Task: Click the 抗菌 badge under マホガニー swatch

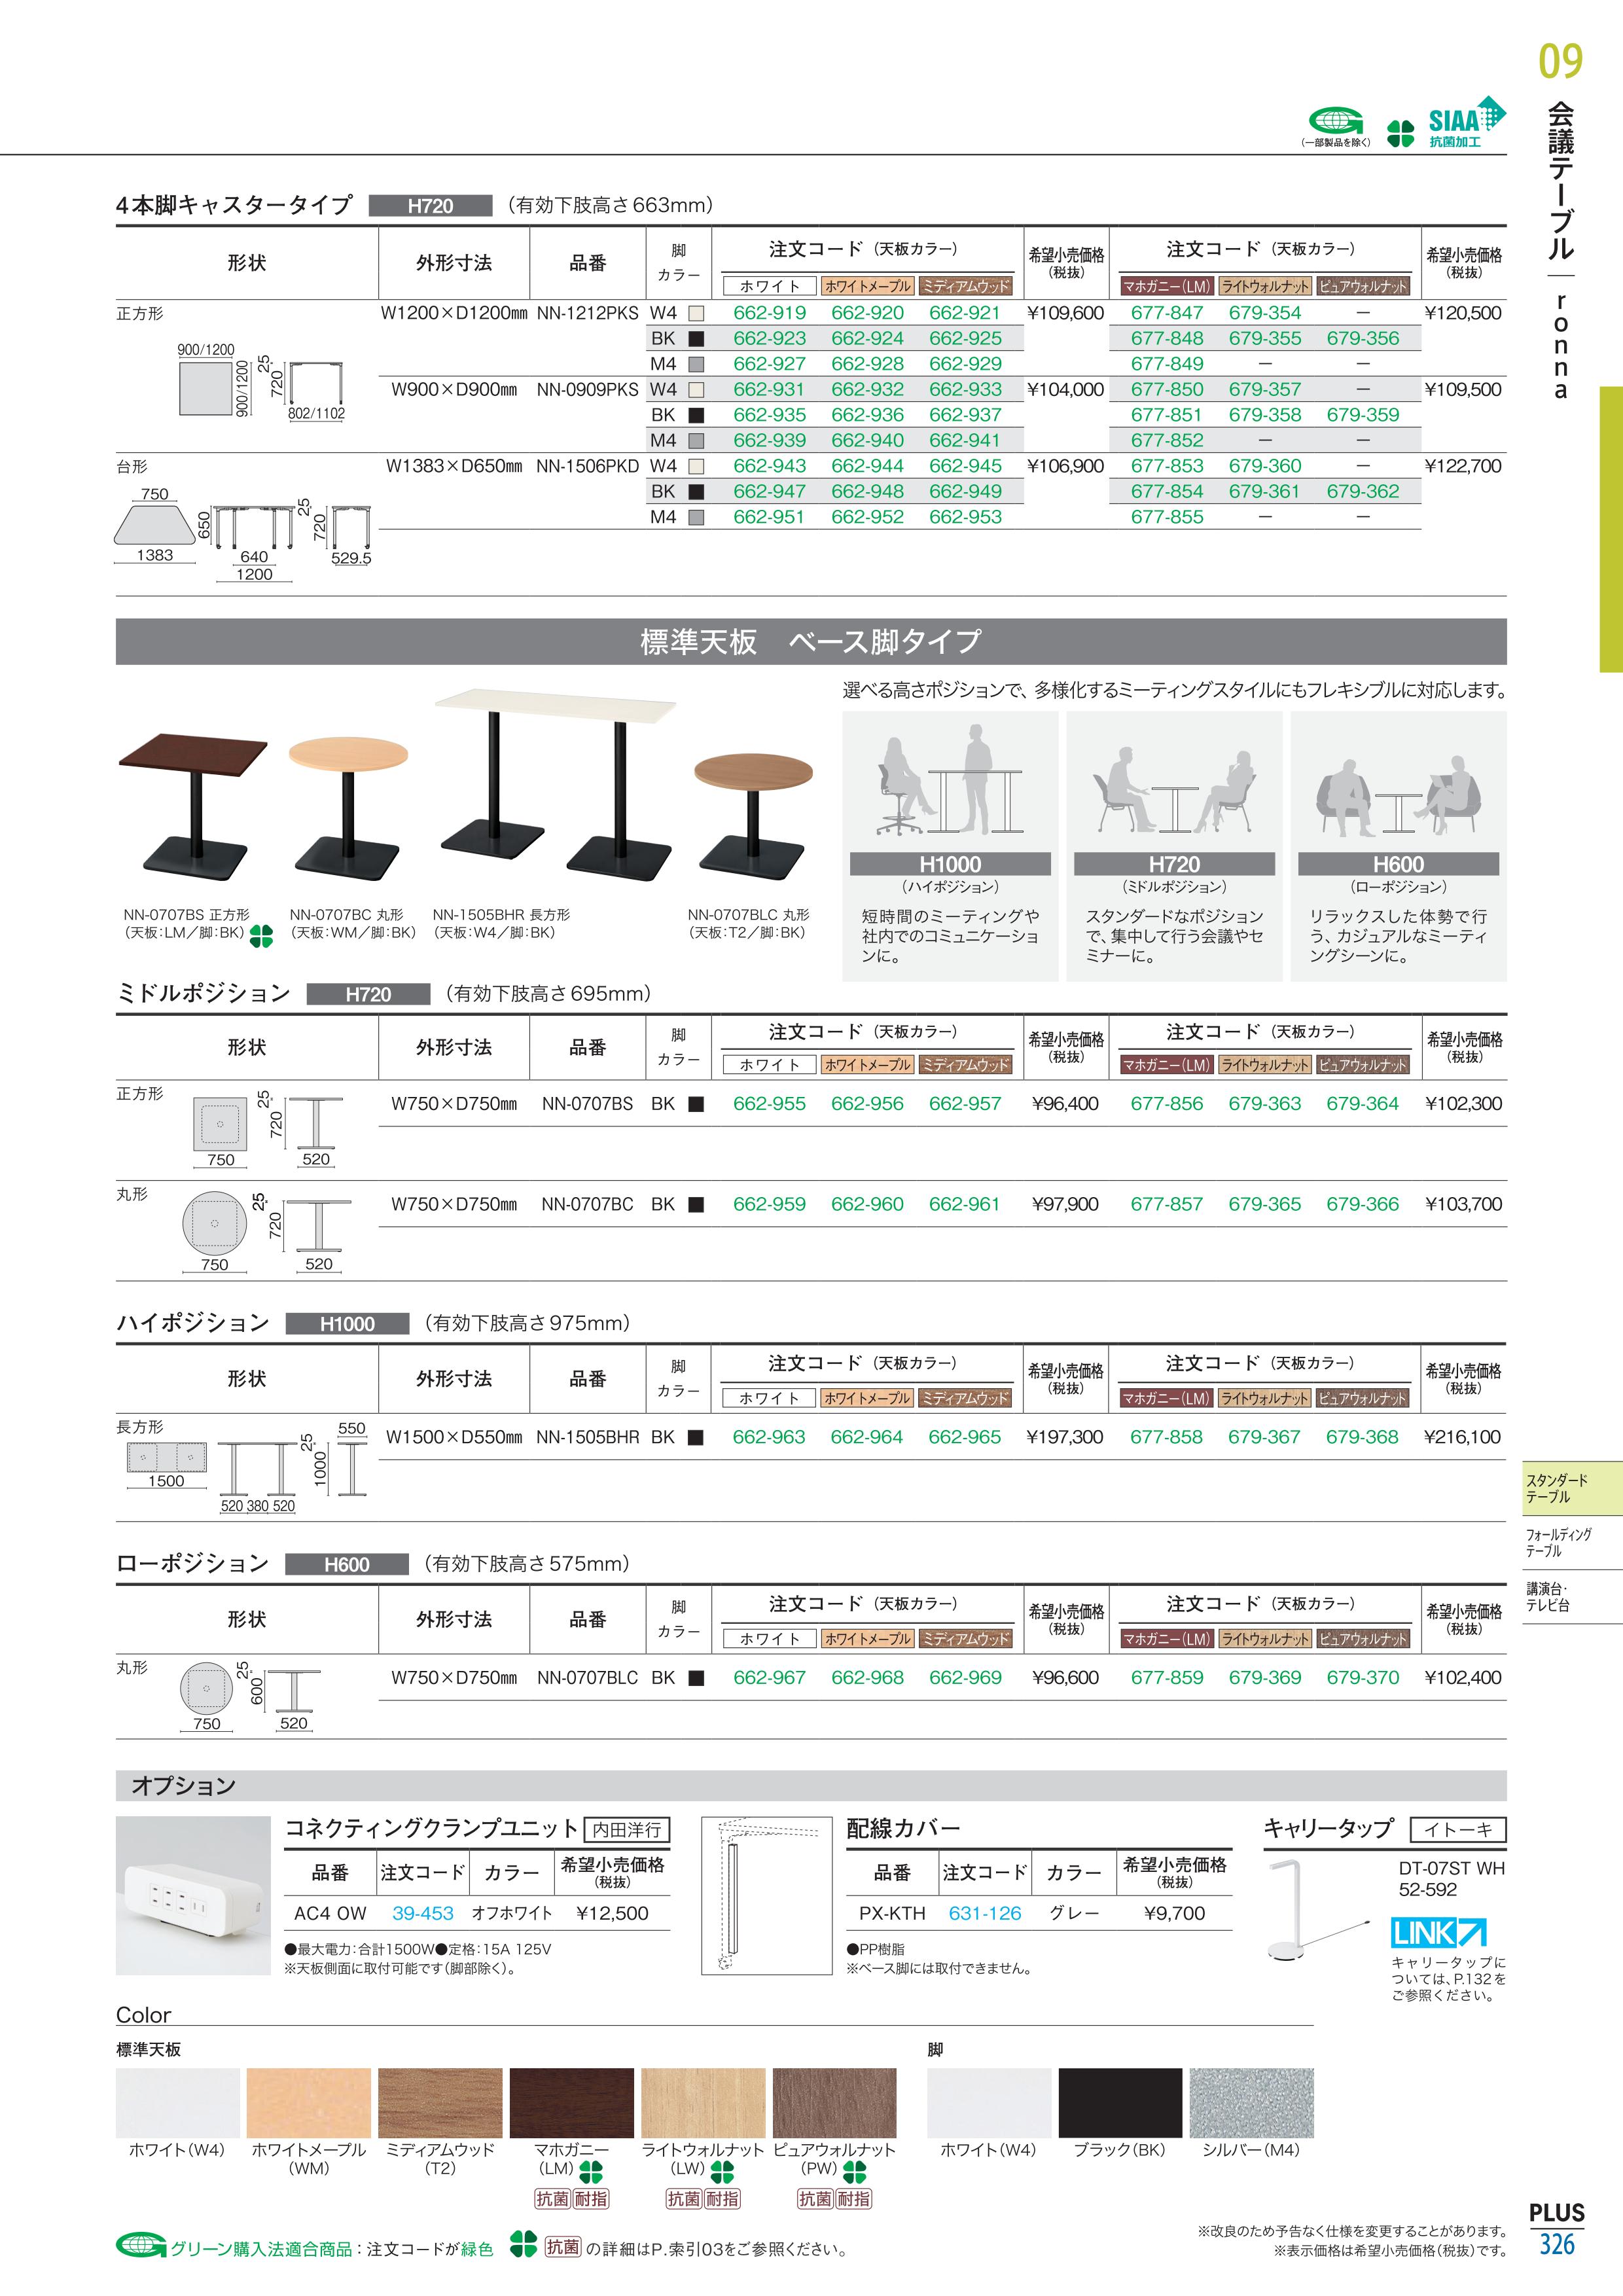Action: click(x=553, y=2199)
